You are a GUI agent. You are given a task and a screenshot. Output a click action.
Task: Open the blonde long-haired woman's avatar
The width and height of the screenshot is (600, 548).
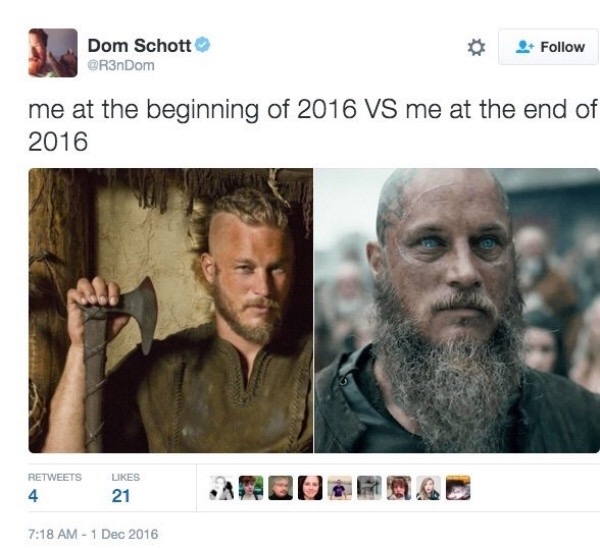(428, 488)
